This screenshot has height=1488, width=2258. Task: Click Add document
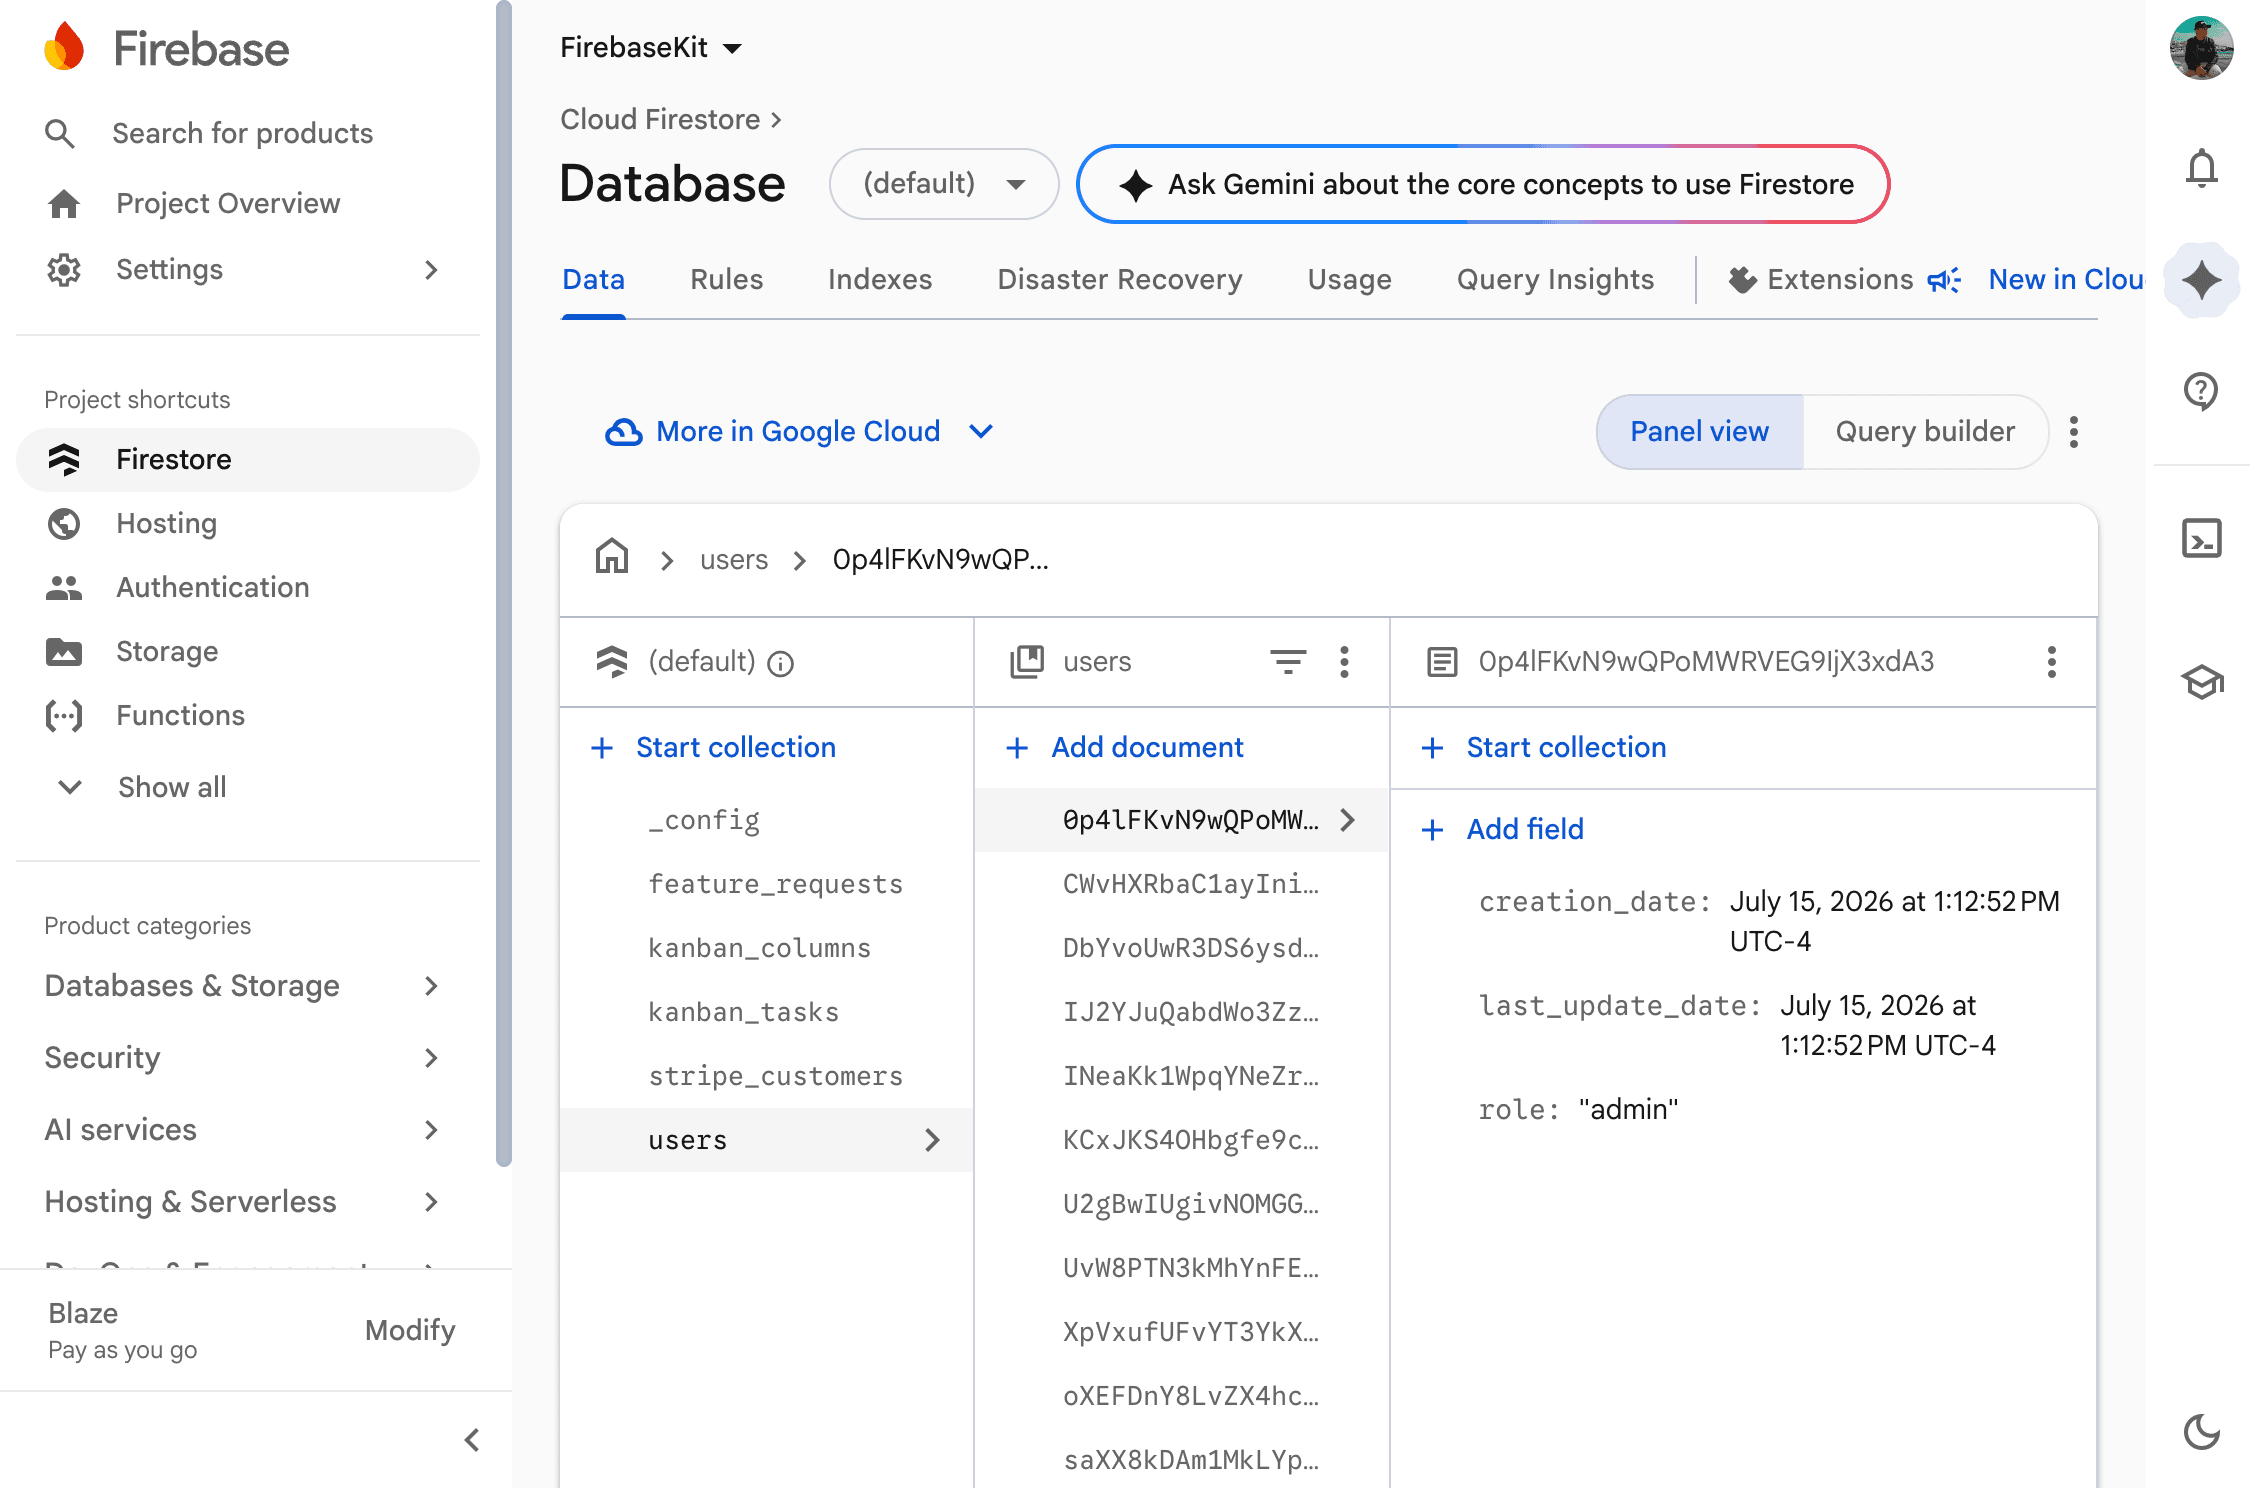click(x=1124, y=748)
